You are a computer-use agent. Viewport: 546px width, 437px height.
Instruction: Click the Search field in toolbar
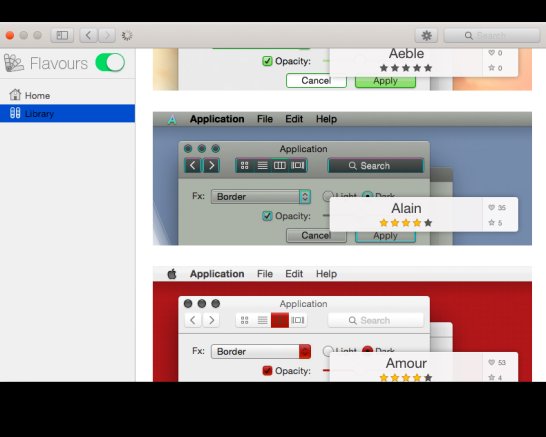[492, 36]
